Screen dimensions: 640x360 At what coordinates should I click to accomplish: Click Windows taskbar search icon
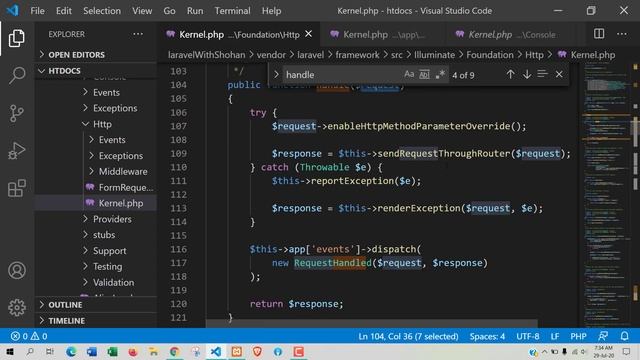click(30, 352)
